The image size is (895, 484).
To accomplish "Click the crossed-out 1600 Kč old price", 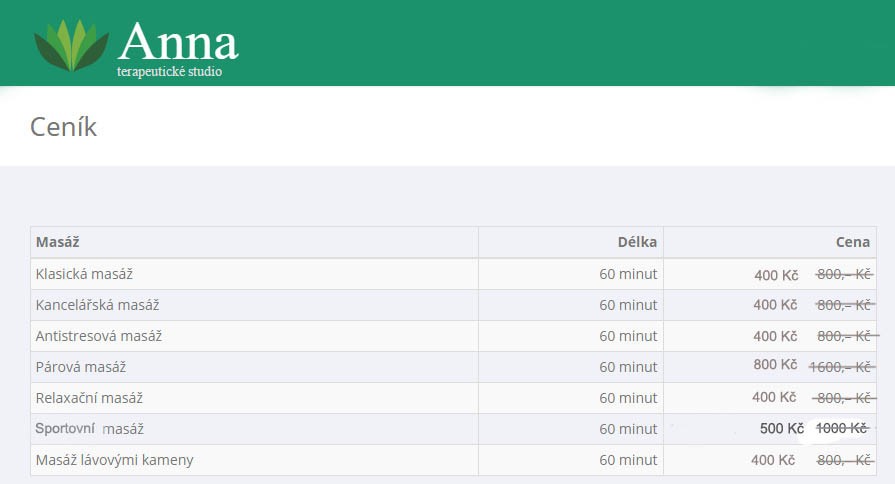I will tap(841, 367).
